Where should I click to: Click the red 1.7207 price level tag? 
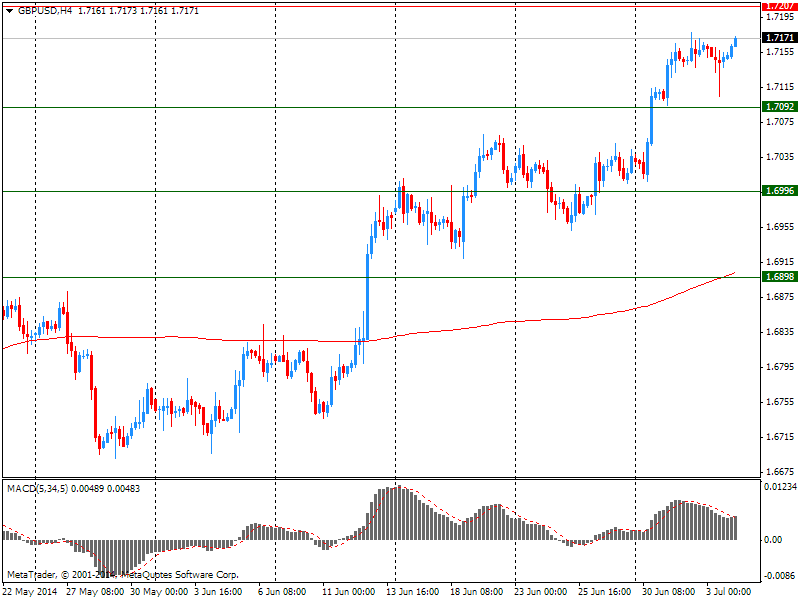[x=780, y=6]
